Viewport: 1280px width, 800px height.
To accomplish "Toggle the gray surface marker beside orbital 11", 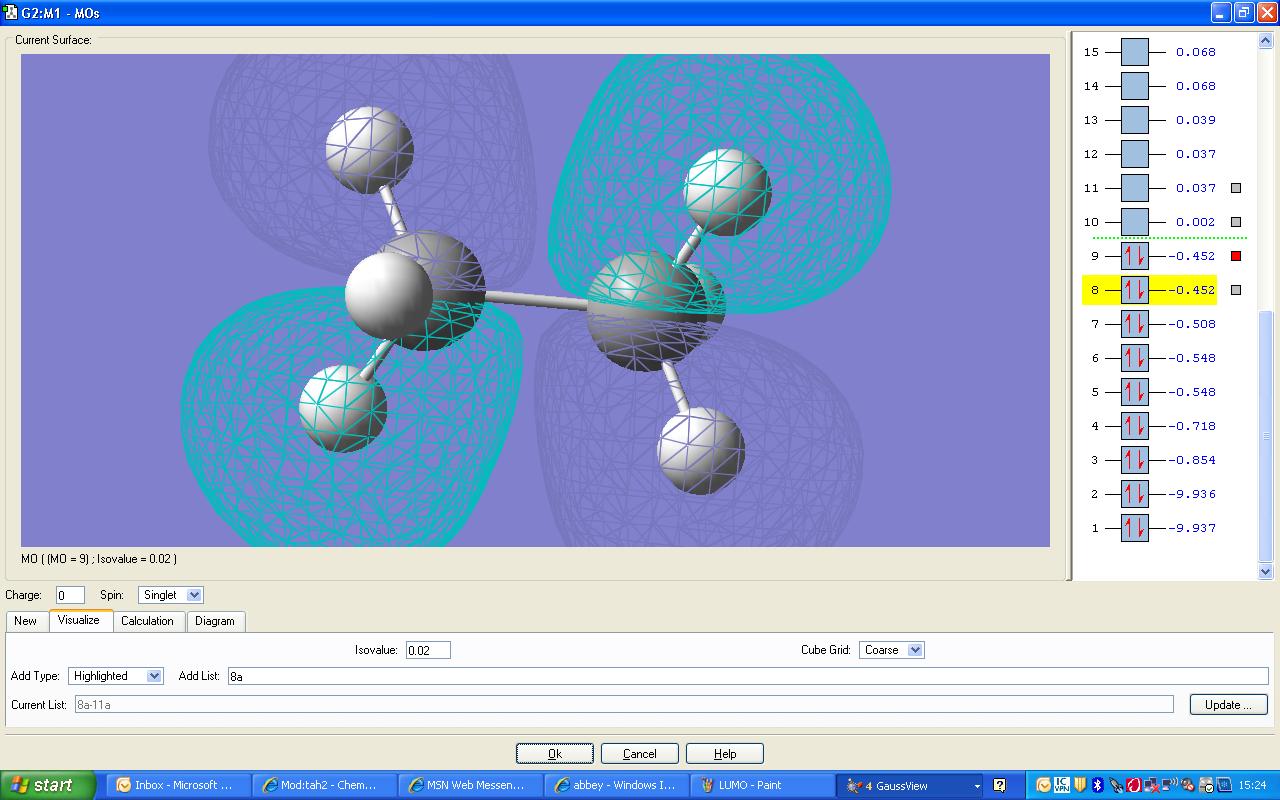I will coord(1236,188).
